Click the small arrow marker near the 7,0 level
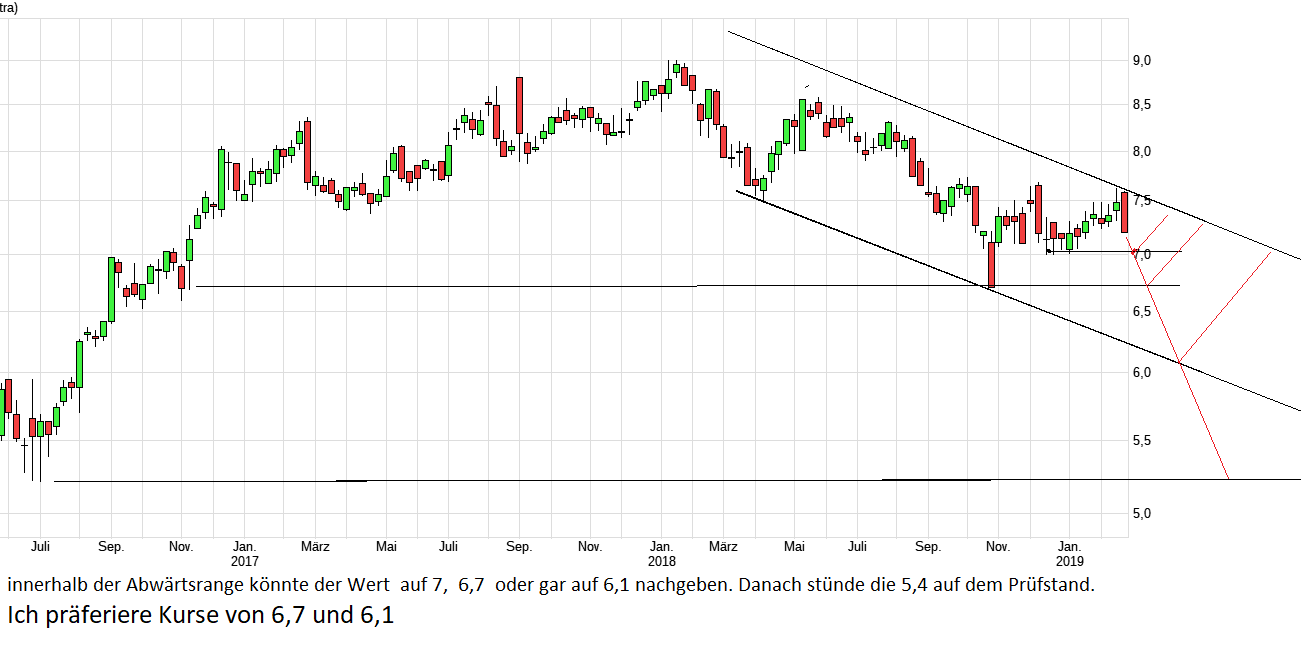The image size is (1301, 655). coord(1048,252)
